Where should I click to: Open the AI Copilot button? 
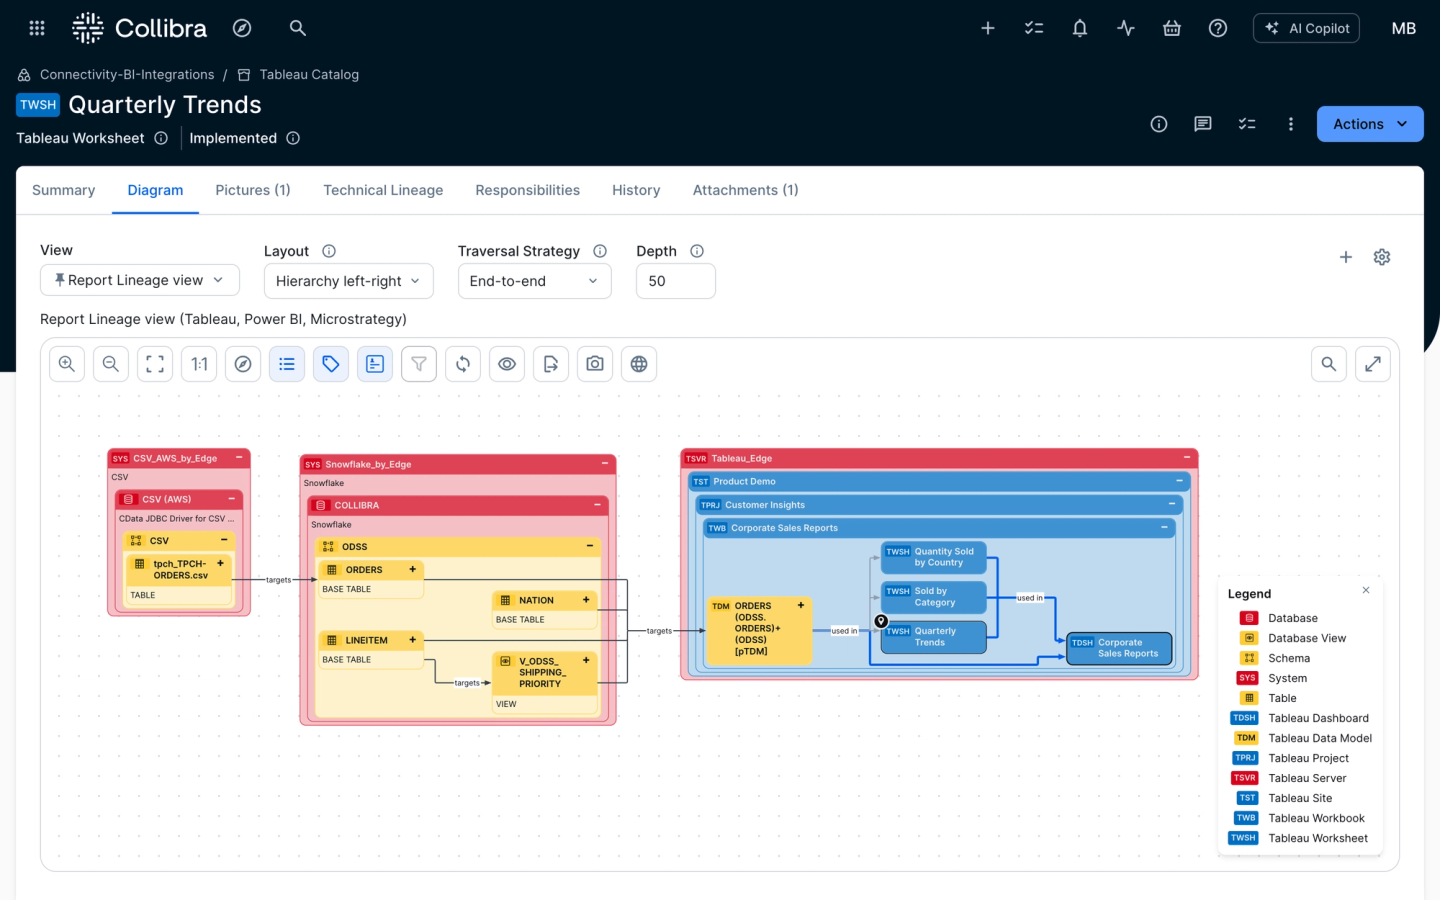coord(1306,28)
